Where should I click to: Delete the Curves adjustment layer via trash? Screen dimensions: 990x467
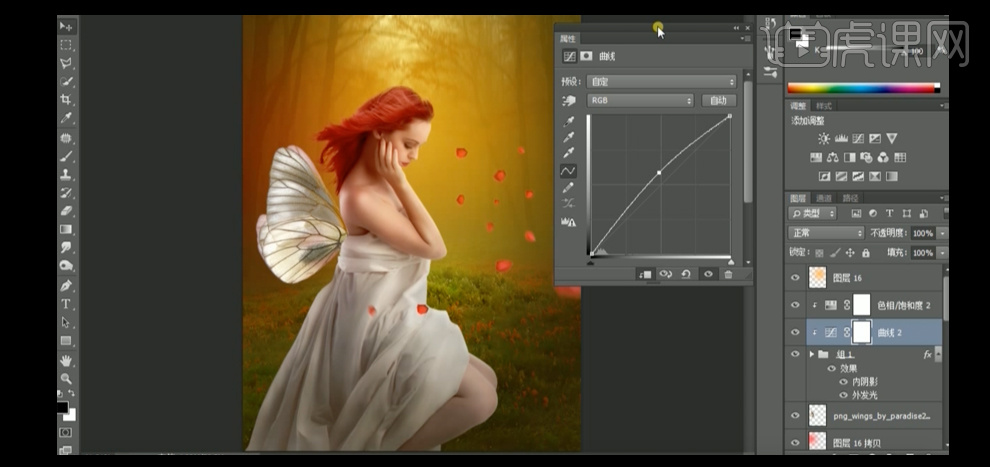click(729, 275)
